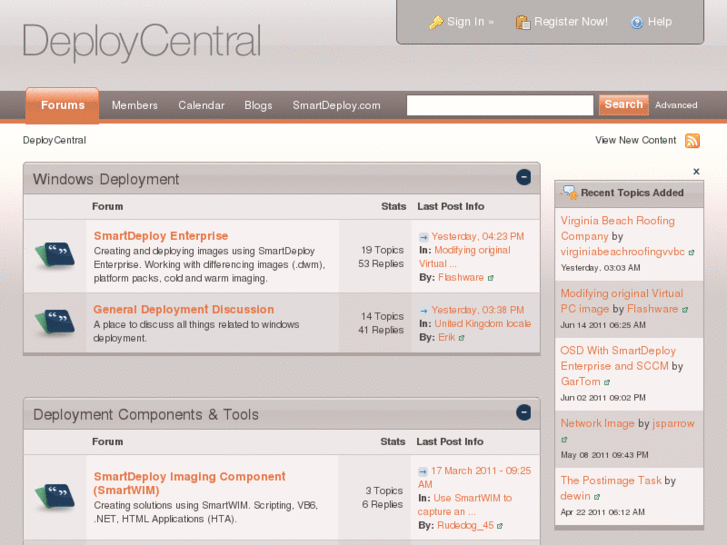Go to last post arrow for Yesterday 04:23 PM
Image resolution: width=727 pixels, height=545 pixels.
[423, 237]
